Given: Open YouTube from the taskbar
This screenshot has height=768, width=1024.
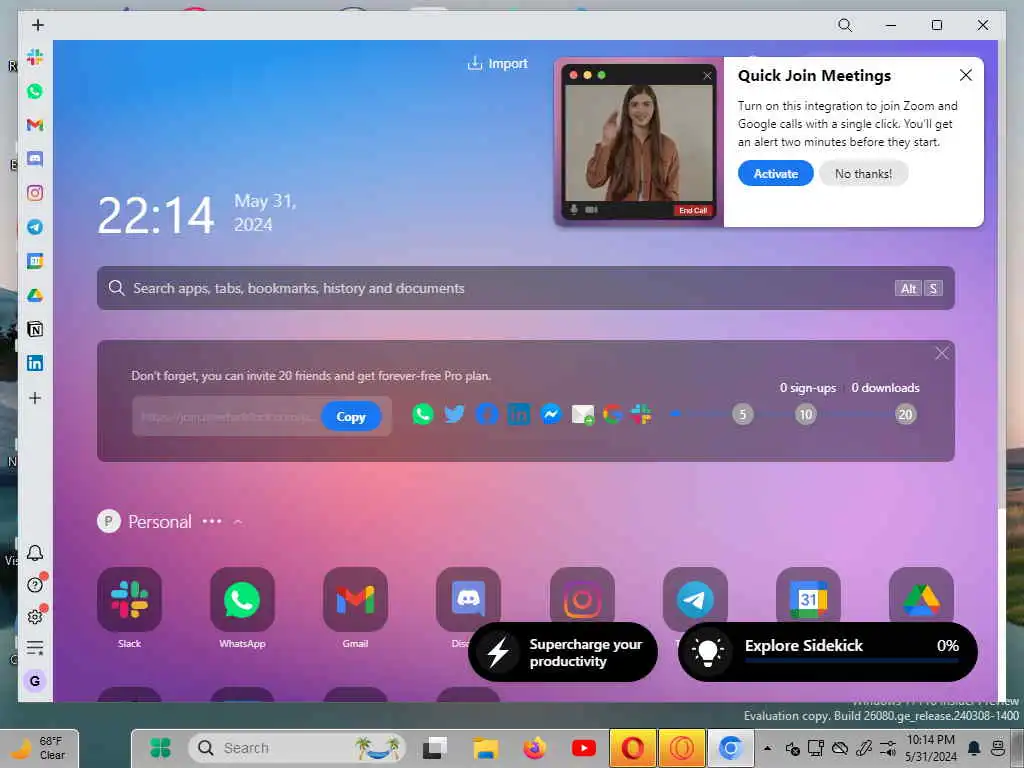Looking at the screenshot, I should tap(583, 748).
